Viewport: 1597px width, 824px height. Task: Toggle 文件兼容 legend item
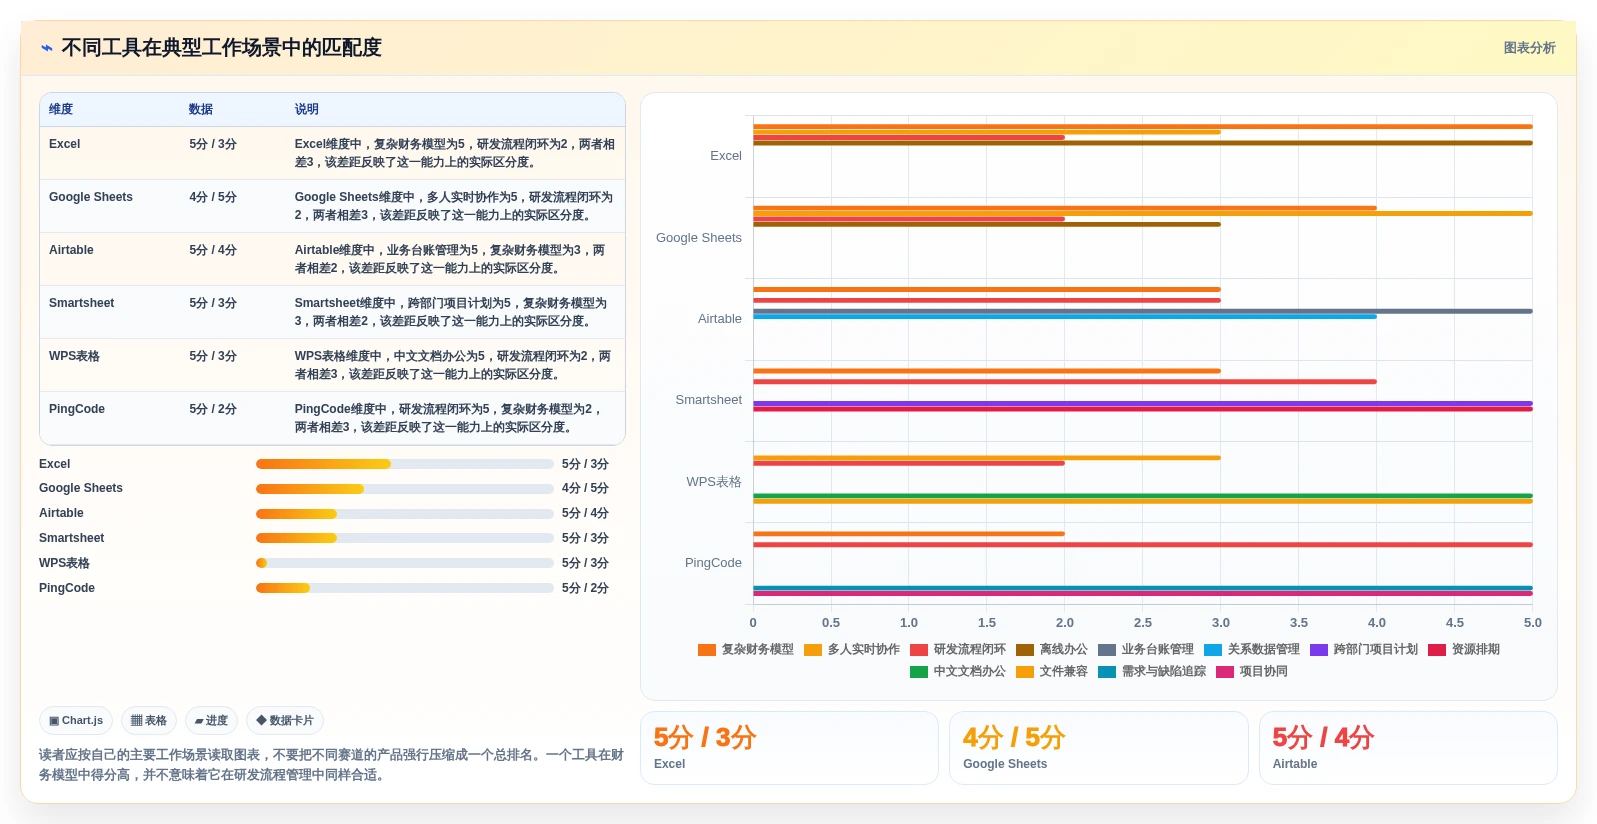click(1052, 672)
